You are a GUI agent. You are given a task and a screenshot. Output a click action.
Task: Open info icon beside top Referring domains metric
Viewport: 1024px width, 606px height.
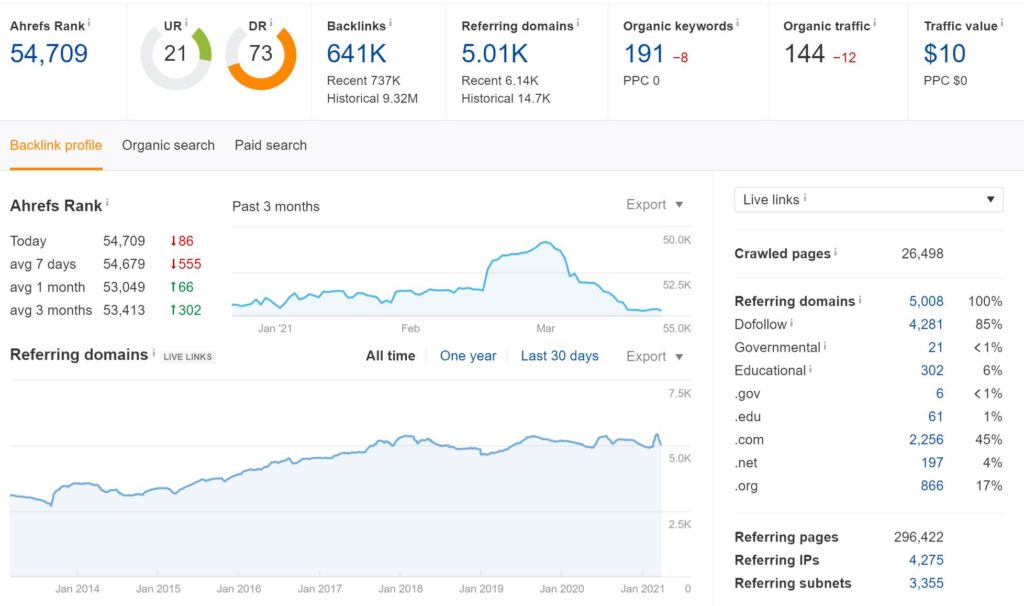[578, 23]
